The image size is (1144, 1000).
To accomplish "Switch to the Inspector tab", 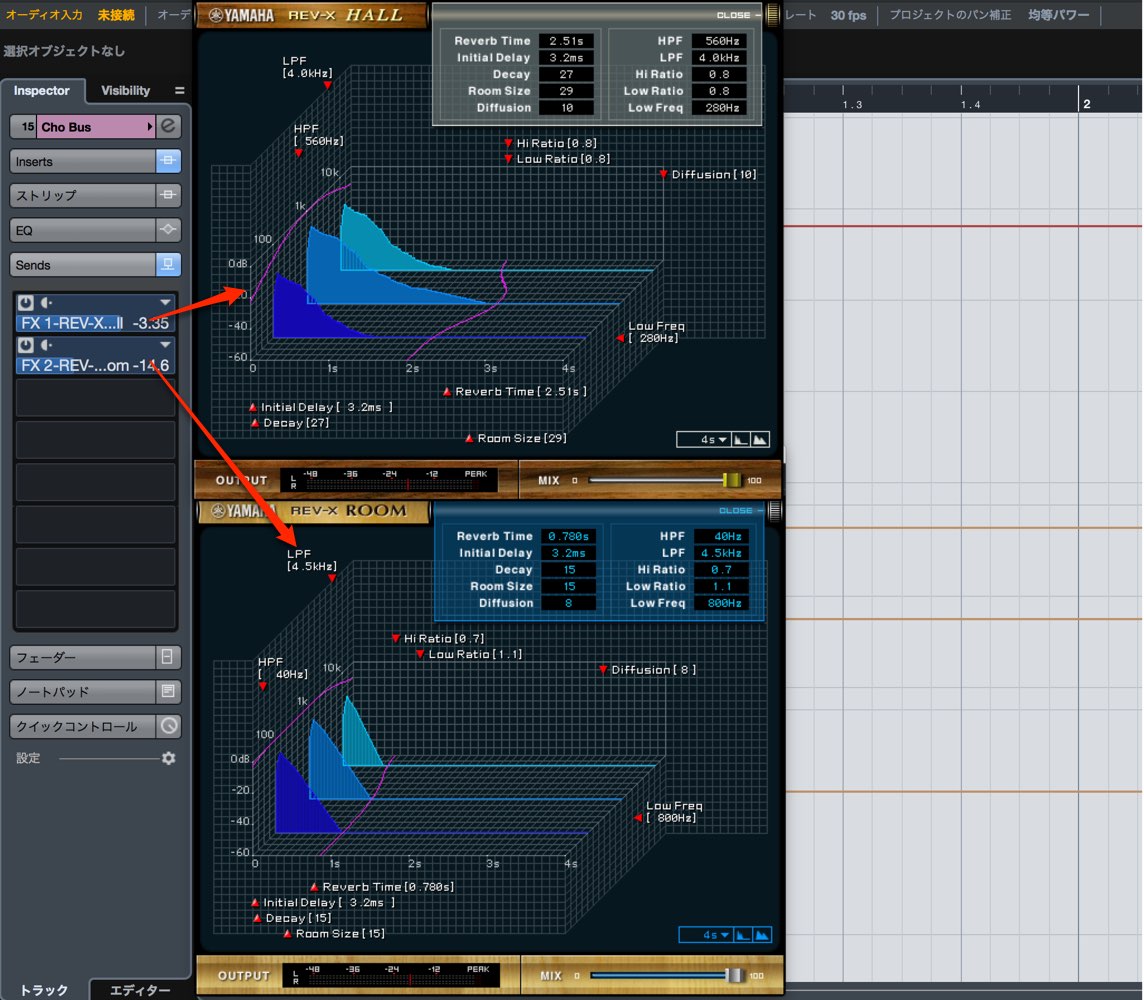I will click(x=42, y=90).
